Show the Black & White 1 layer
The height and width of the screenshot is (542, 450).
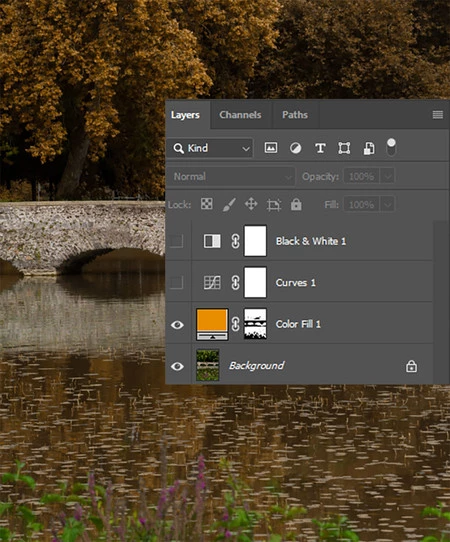tap(176, 241)
